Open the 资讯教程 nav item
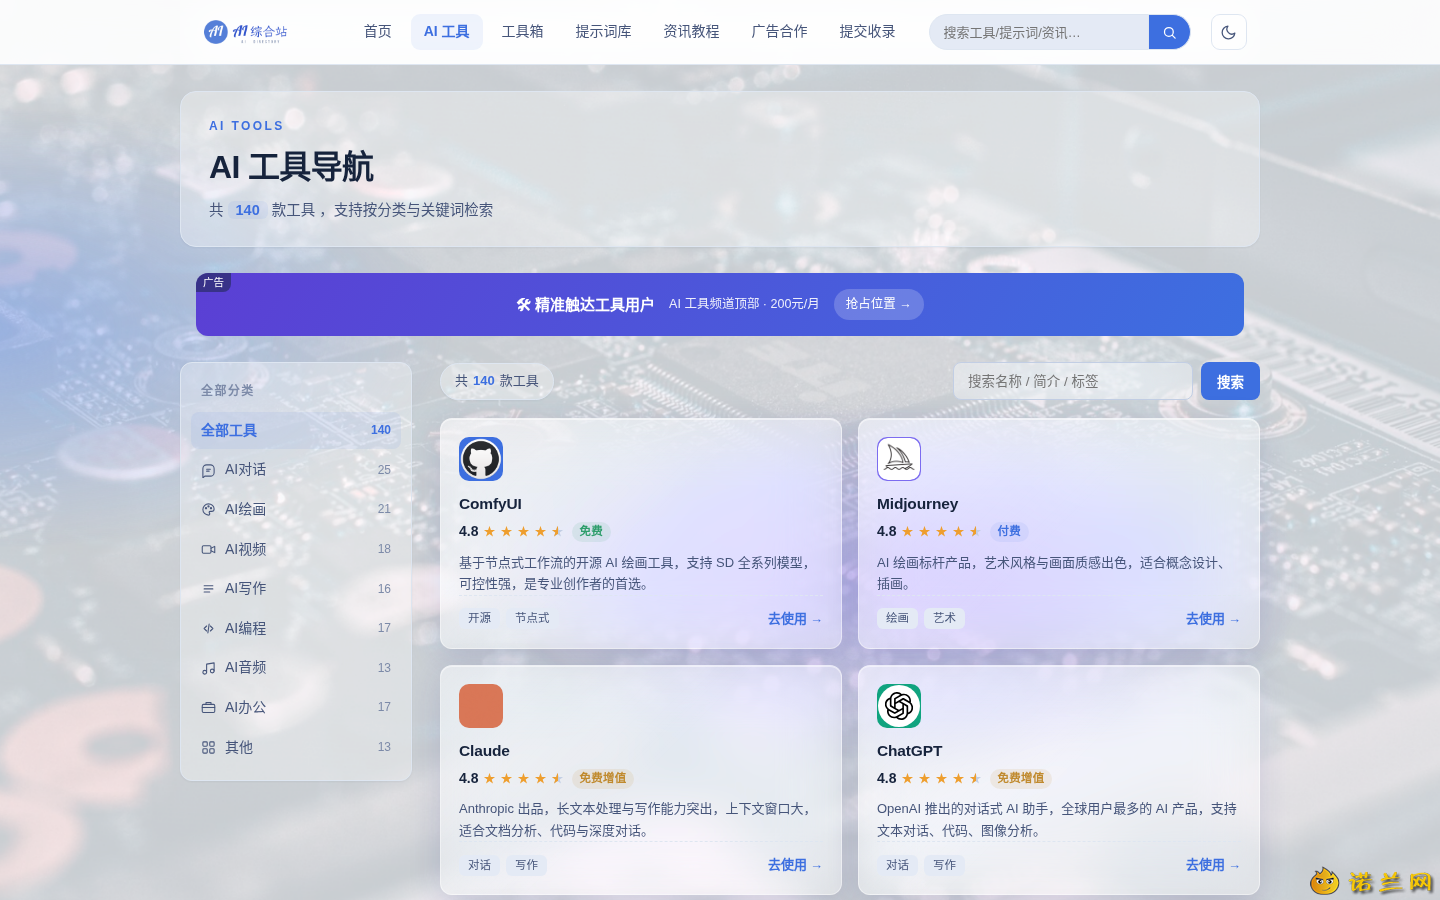Screen dimensions: 1440x900 tap(691, 32)
